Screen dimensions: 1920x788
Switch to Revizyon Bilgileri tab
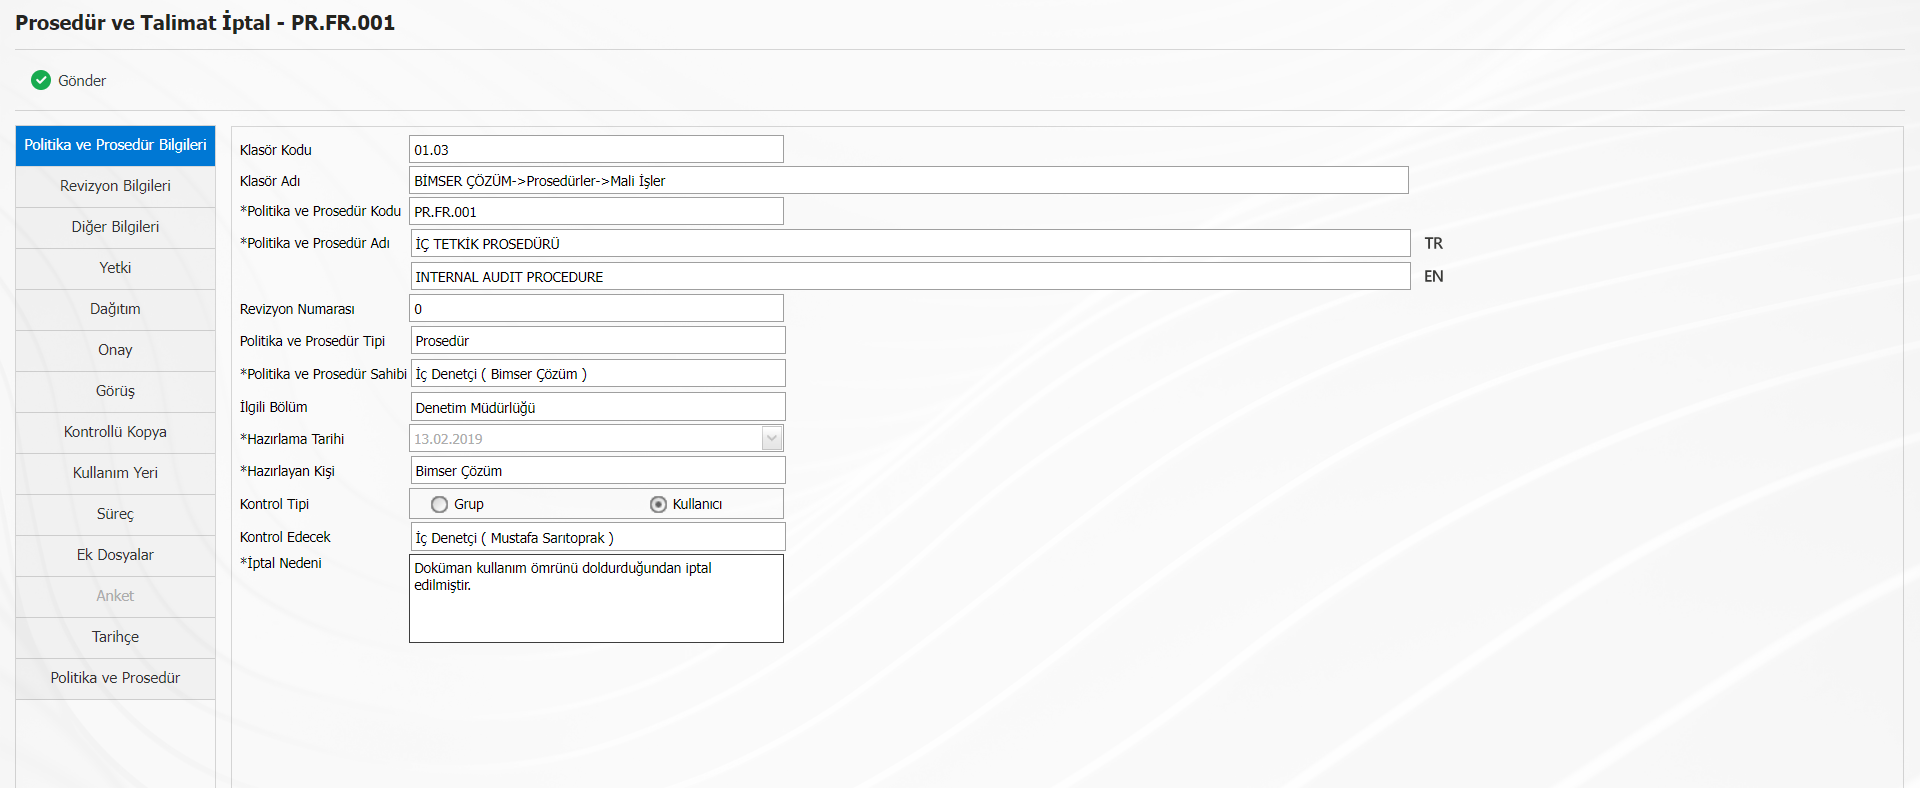[x=115, y=186]
